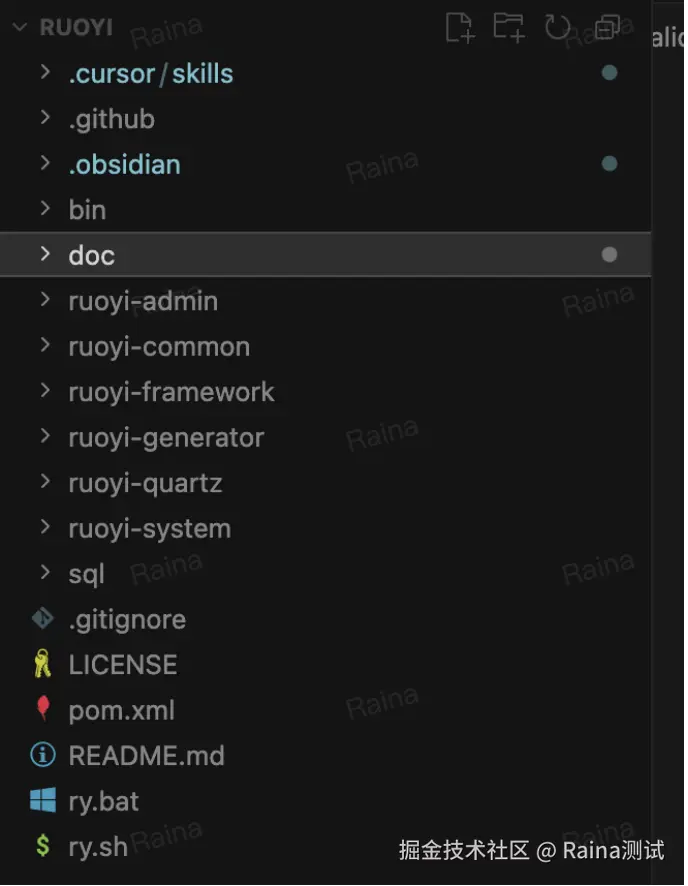Image resolution: width=688 pixels, height=886 pixels.
Task: Collapse all folders in explorer
Action: pyautogui.click(x=607, y=28)
